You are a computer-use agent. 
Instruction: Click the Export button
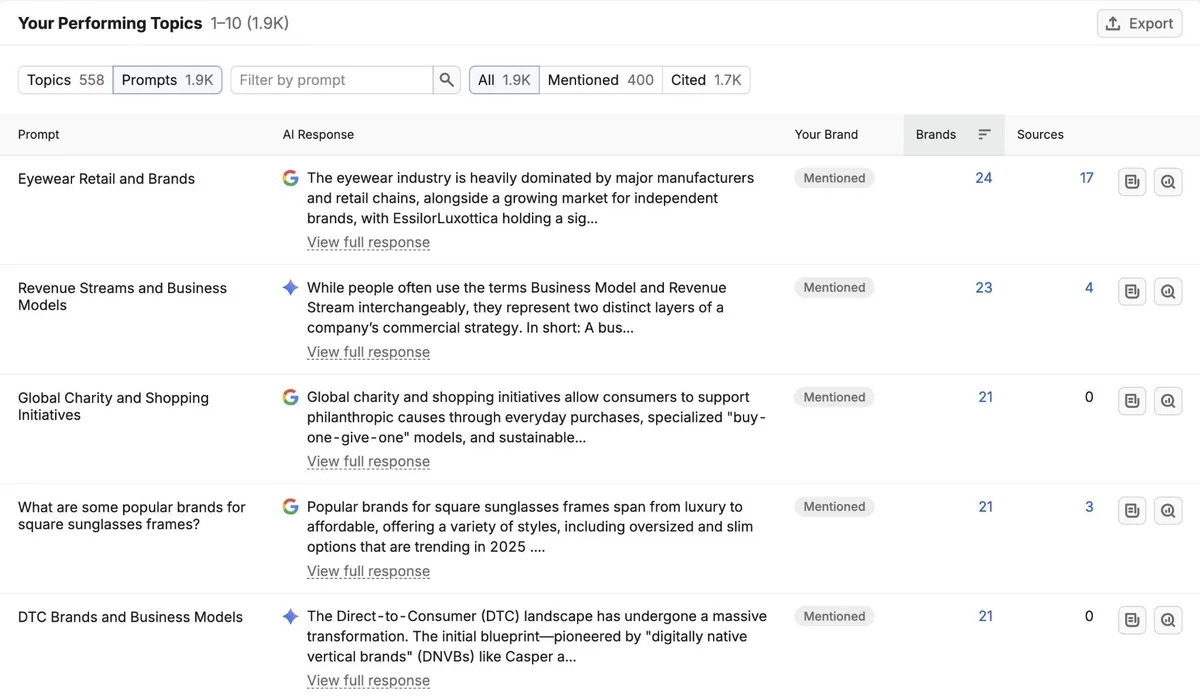[1139, 23]
